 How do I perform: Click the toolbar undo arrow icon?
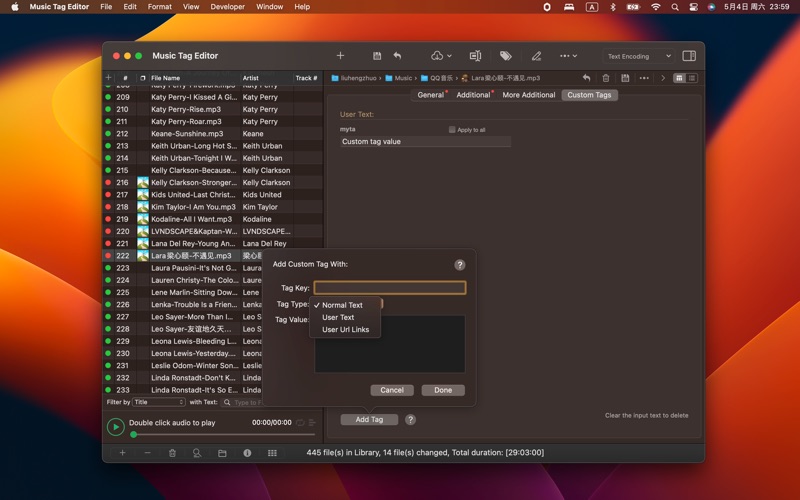pos(397,56)
